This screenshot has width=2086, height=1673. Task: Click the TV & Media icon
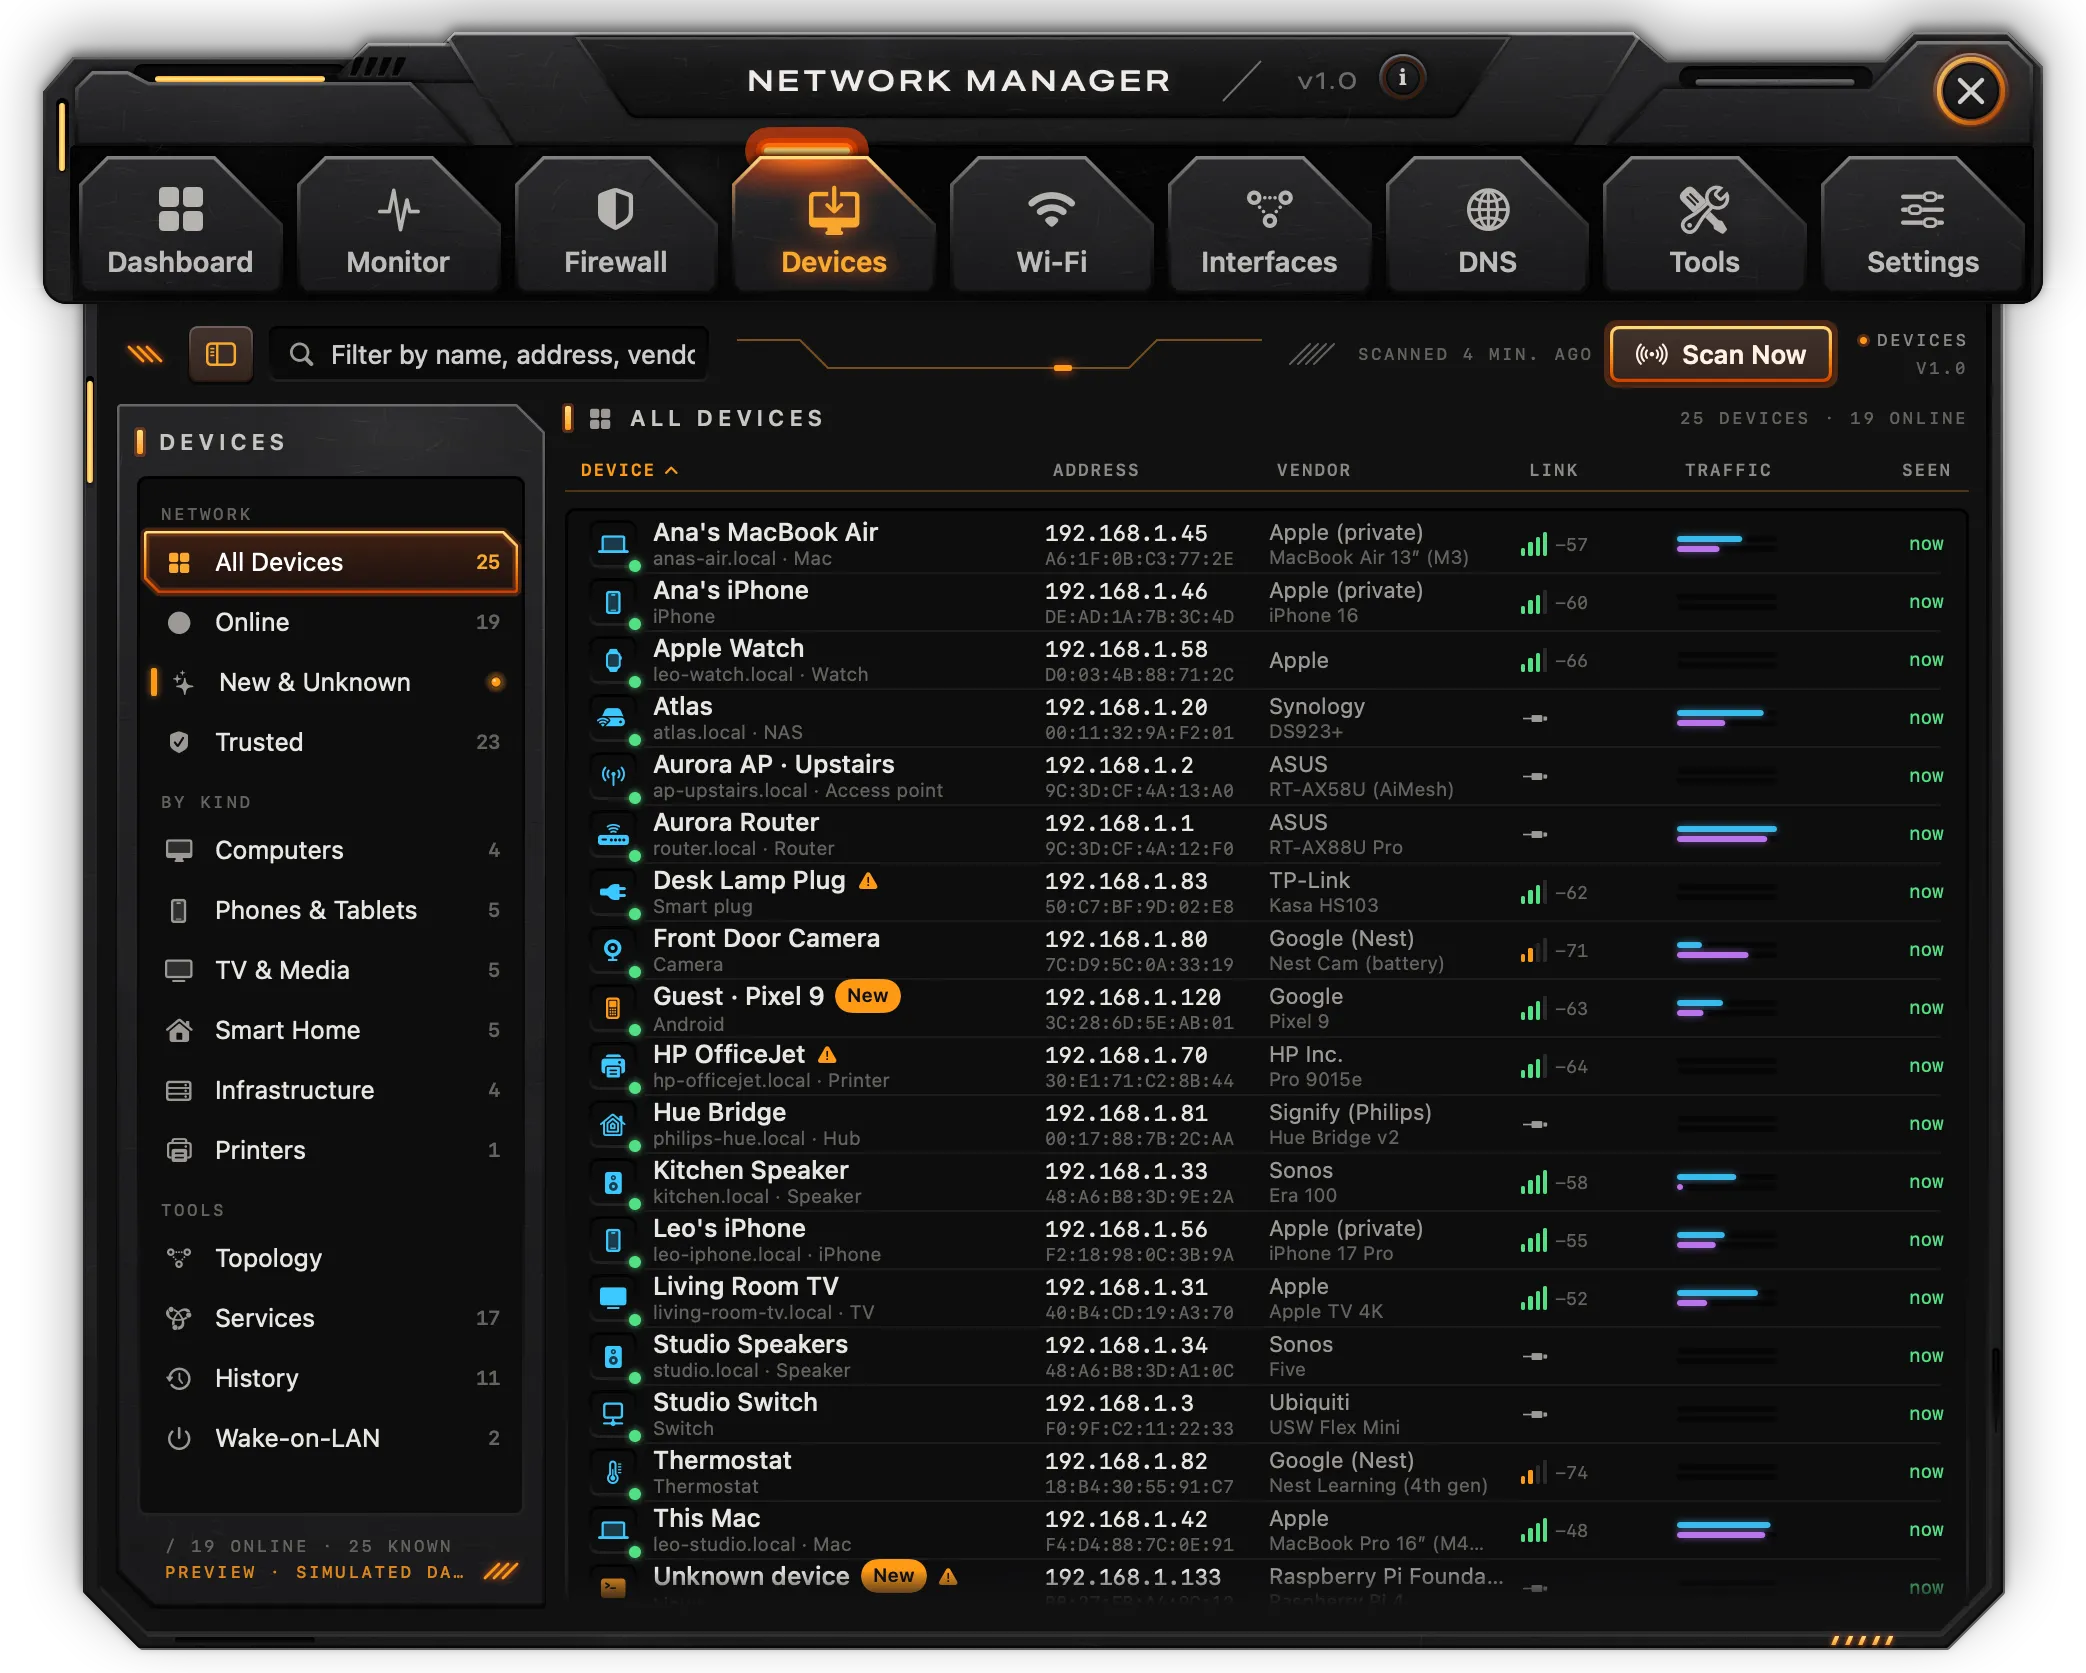click(x=179, y=970)
